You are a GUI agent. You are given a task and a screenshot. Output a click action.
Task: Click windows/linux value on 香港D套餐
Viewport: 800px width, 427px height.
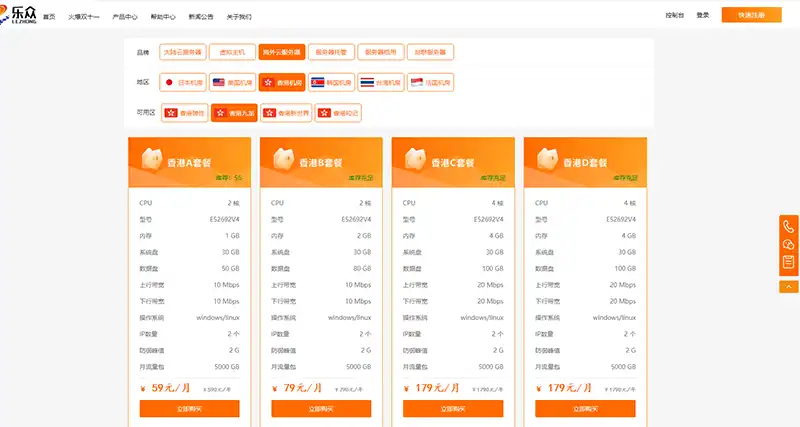[614, 317]
